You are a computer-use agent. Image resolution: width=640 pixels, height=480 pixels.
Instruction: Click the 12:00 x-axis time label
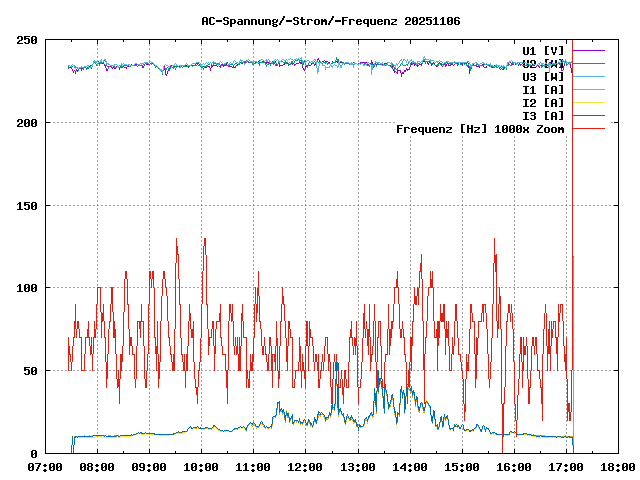(305, 467)
